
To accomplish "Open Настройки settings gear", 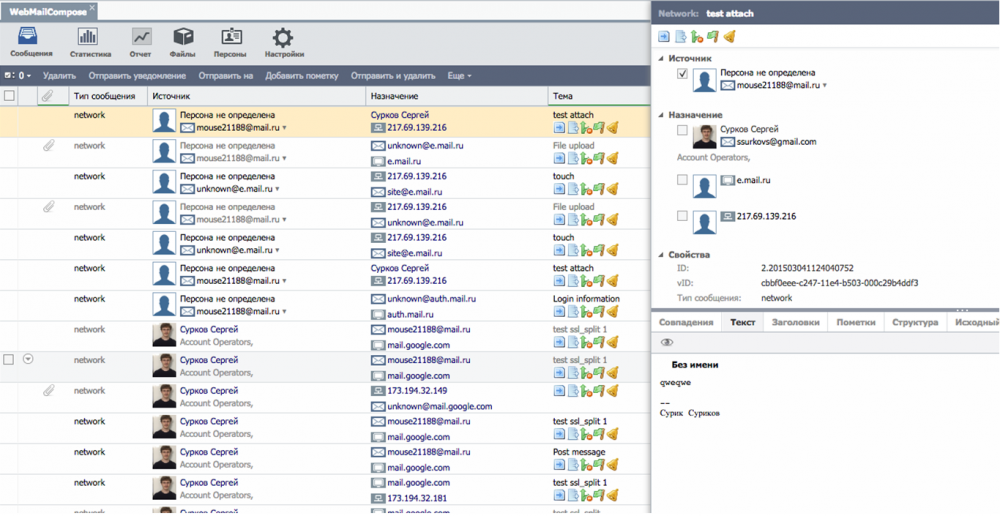I will pos(284,42).
